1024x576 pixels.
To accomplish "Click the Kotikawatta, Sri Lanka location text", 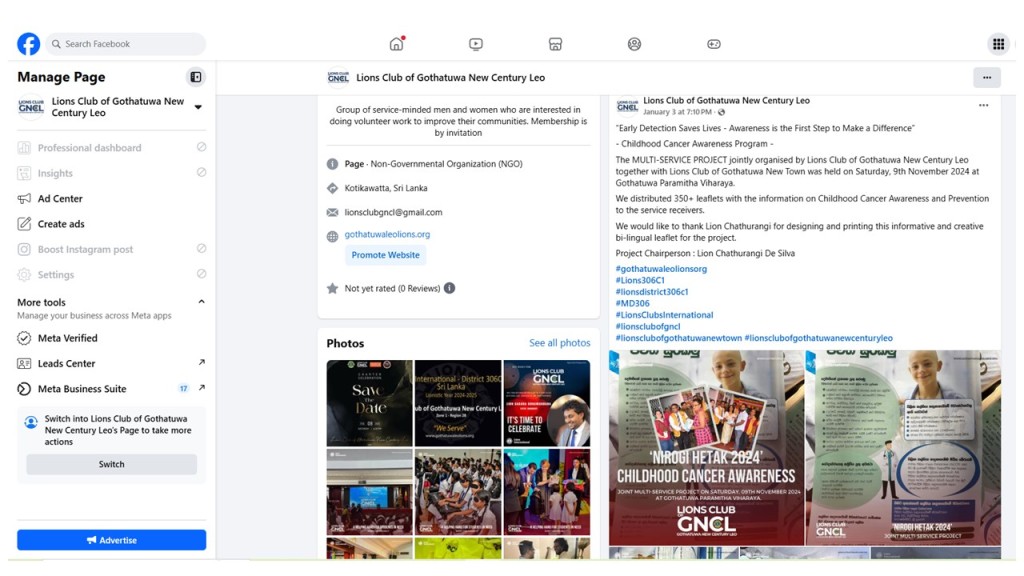I will (x=386, y=188).
